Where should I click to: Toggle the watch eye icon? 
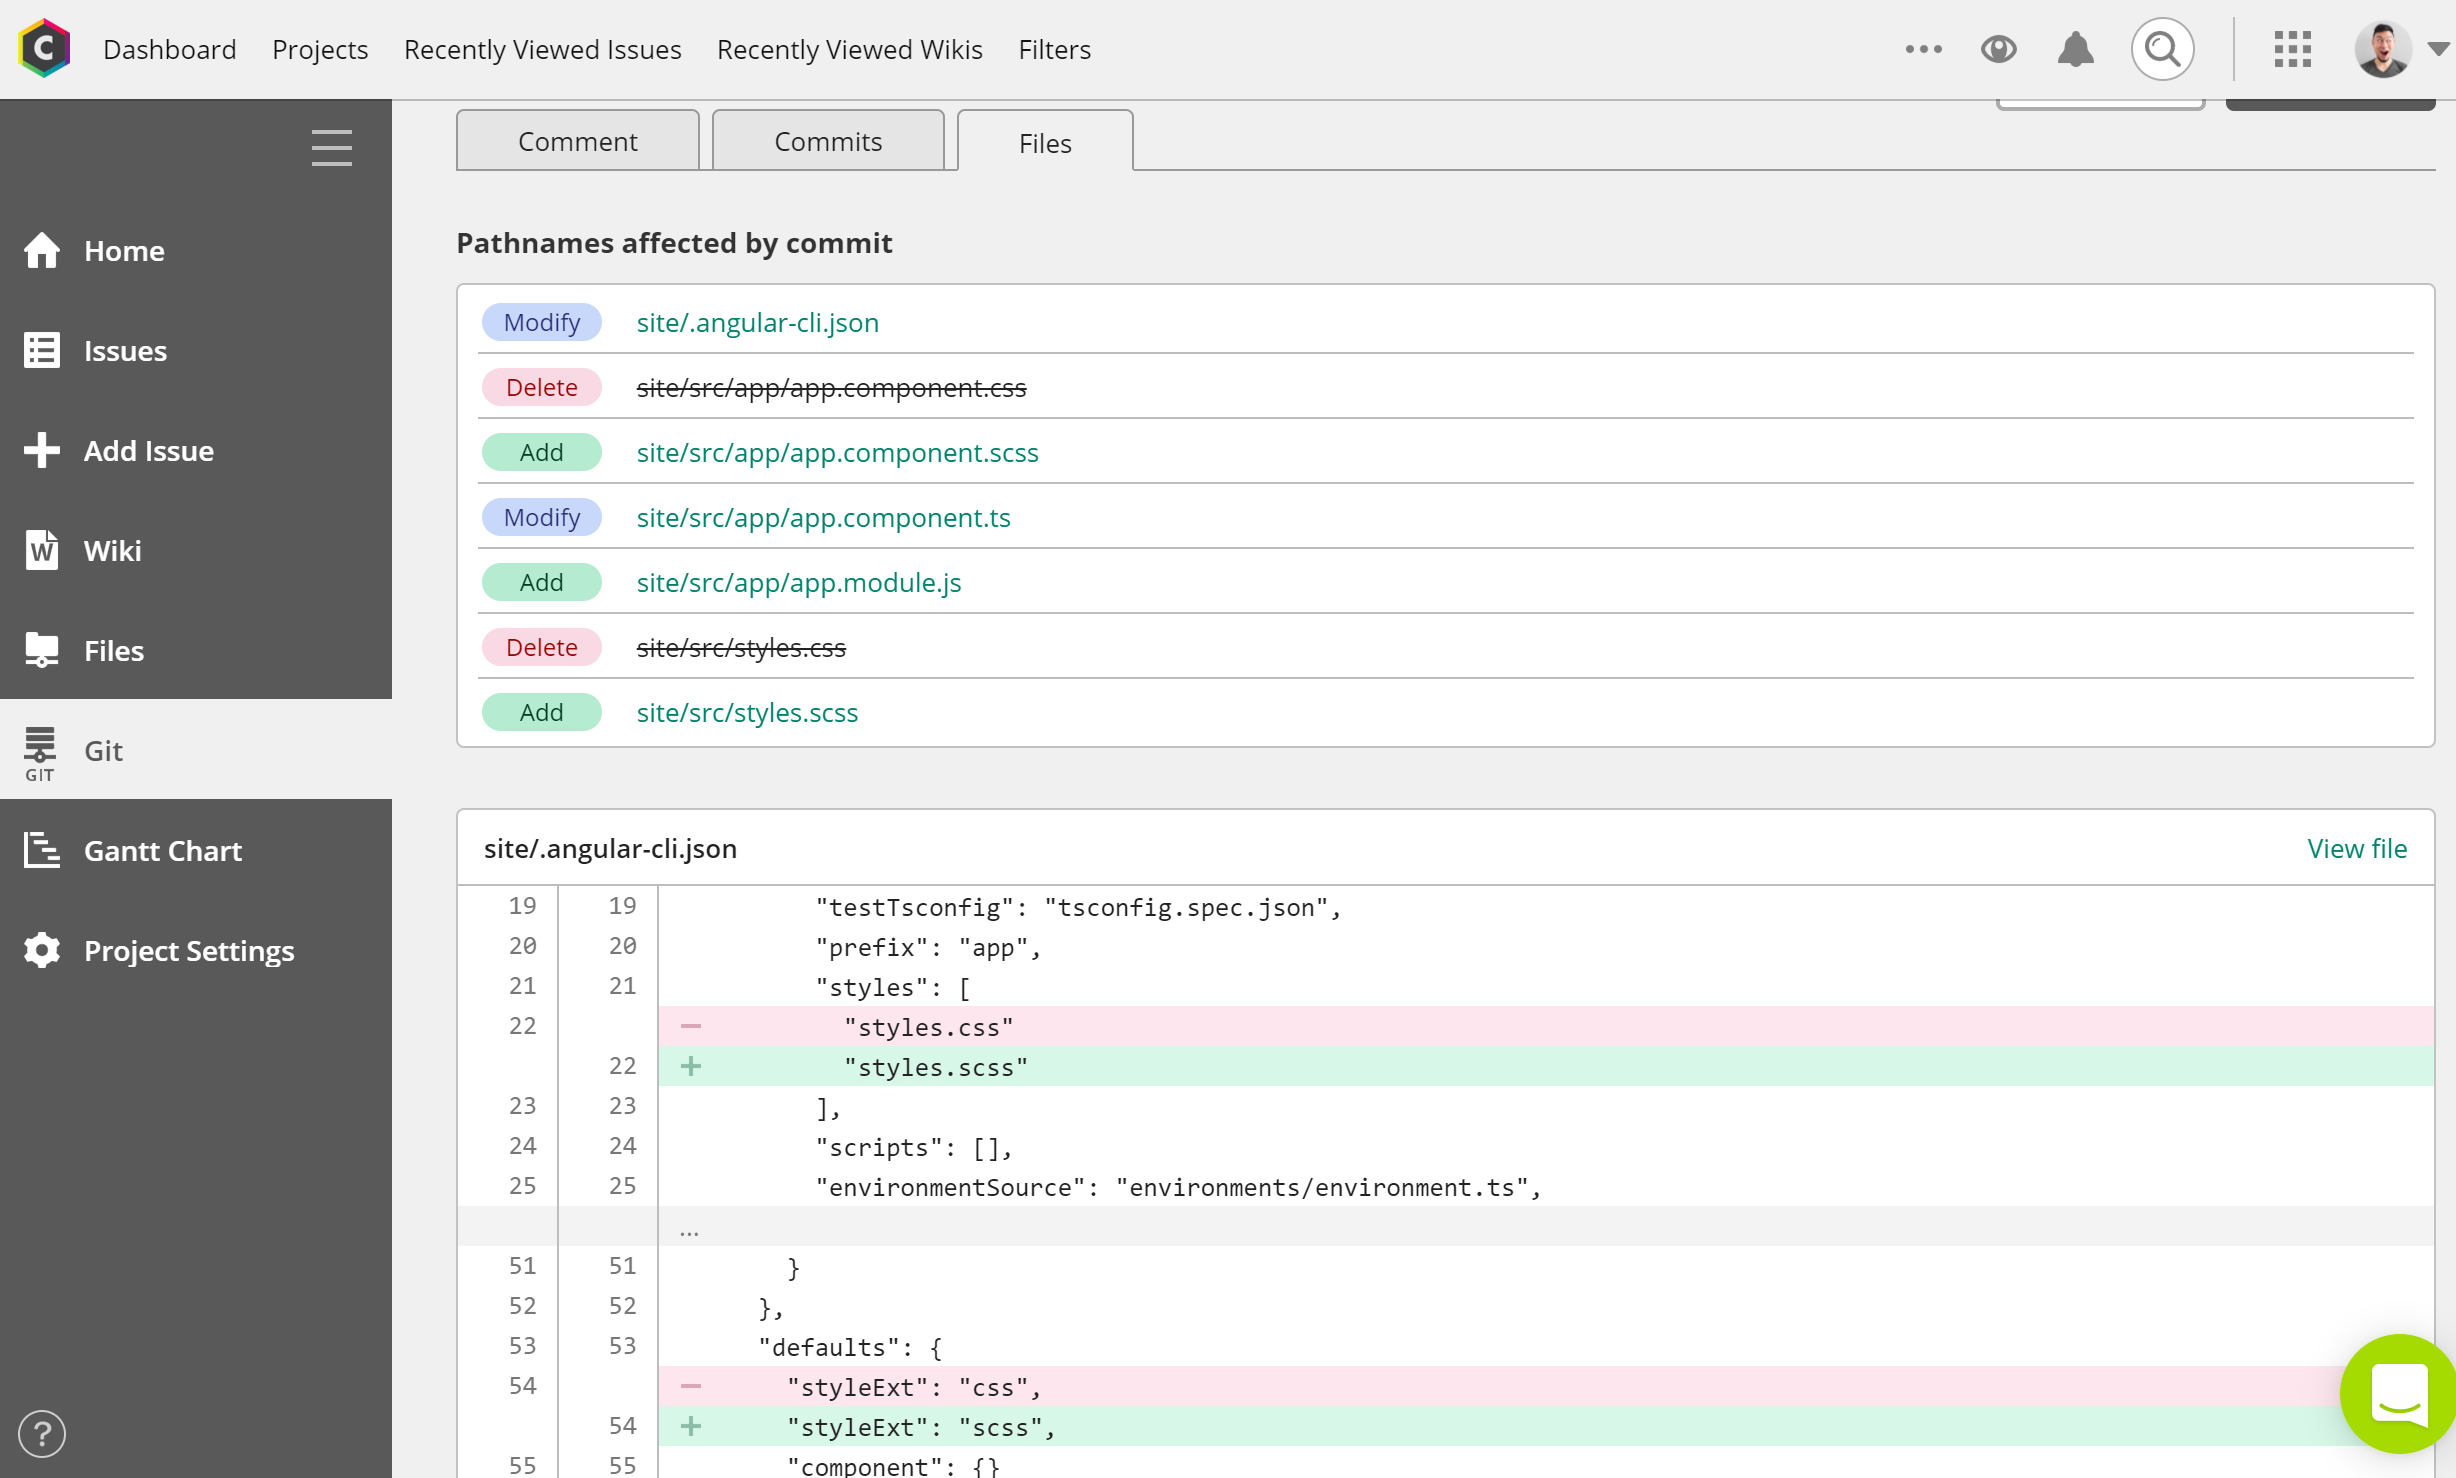tap(1998, 49)
